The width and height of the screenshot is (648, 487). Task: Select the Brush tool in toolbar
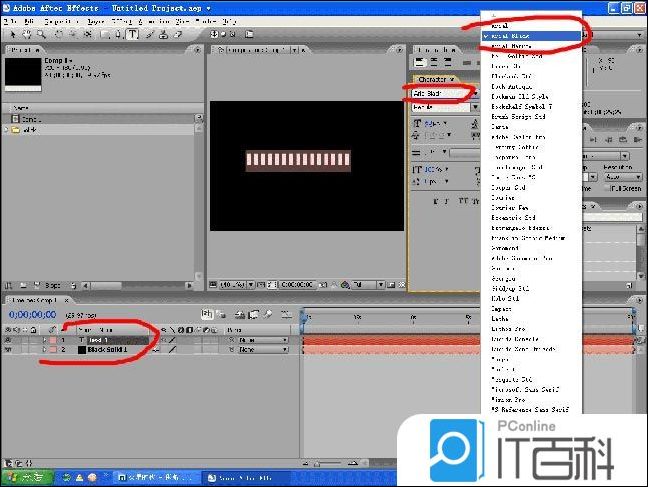click(x=149, y=33)
